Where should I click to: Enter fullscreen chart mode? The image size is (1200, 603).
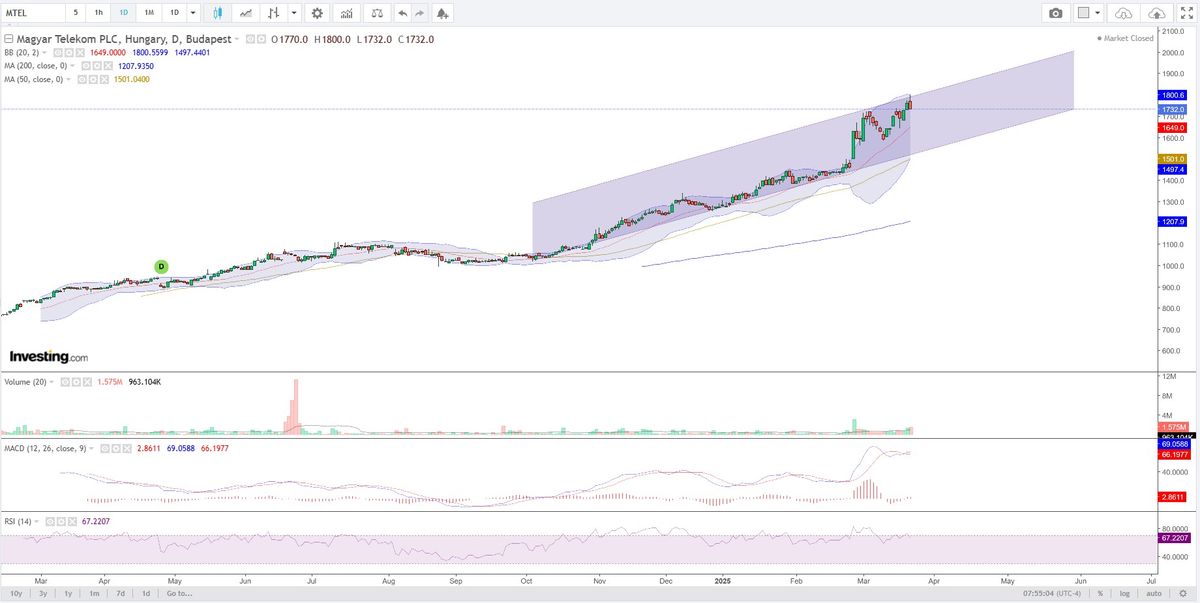(1186, 13)
